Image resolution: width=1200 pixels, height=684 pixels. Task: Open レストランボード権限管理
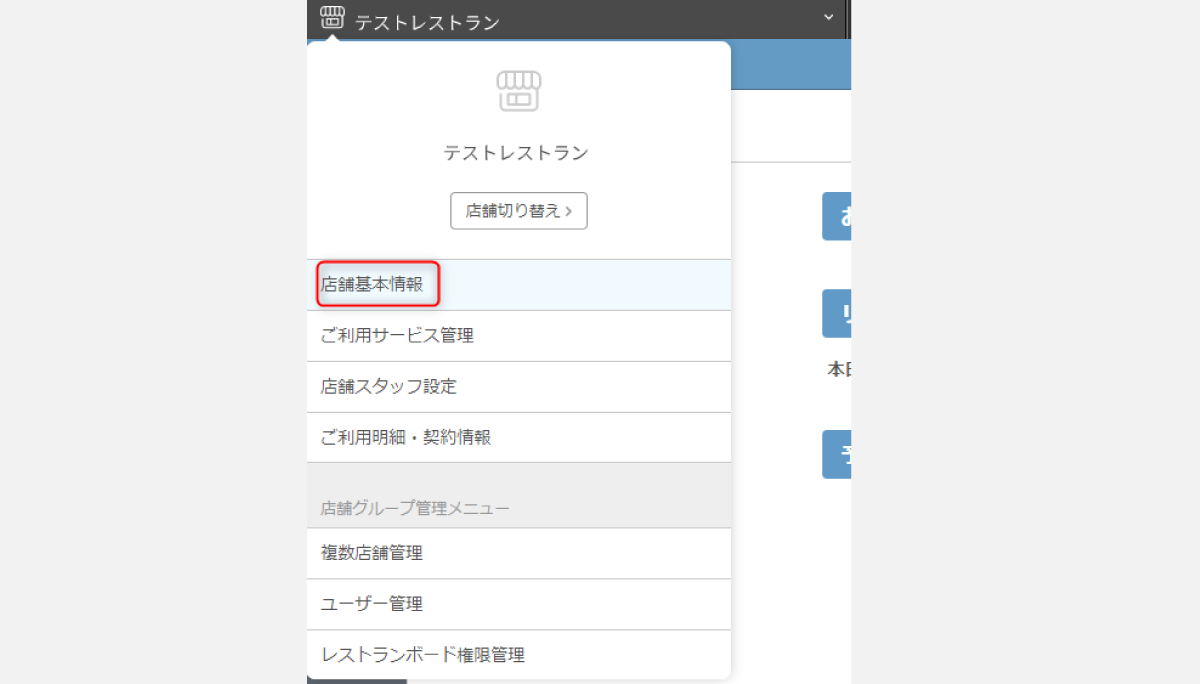point(423,655)
